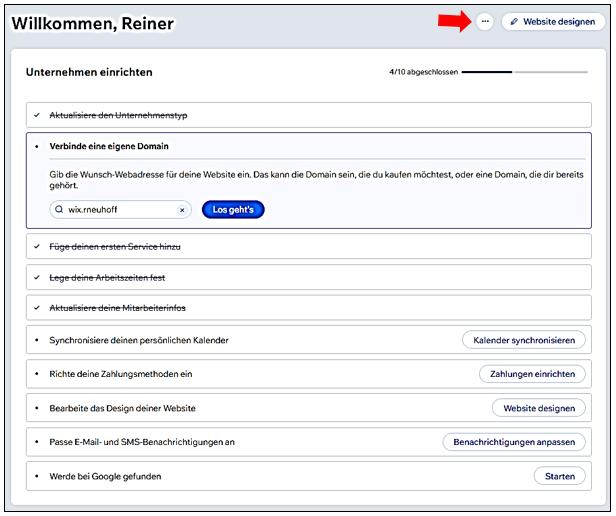This screenshot has width=616, height=516.
Task: Click the pencil icon on Website designen
Action: [x=514, y=21]
